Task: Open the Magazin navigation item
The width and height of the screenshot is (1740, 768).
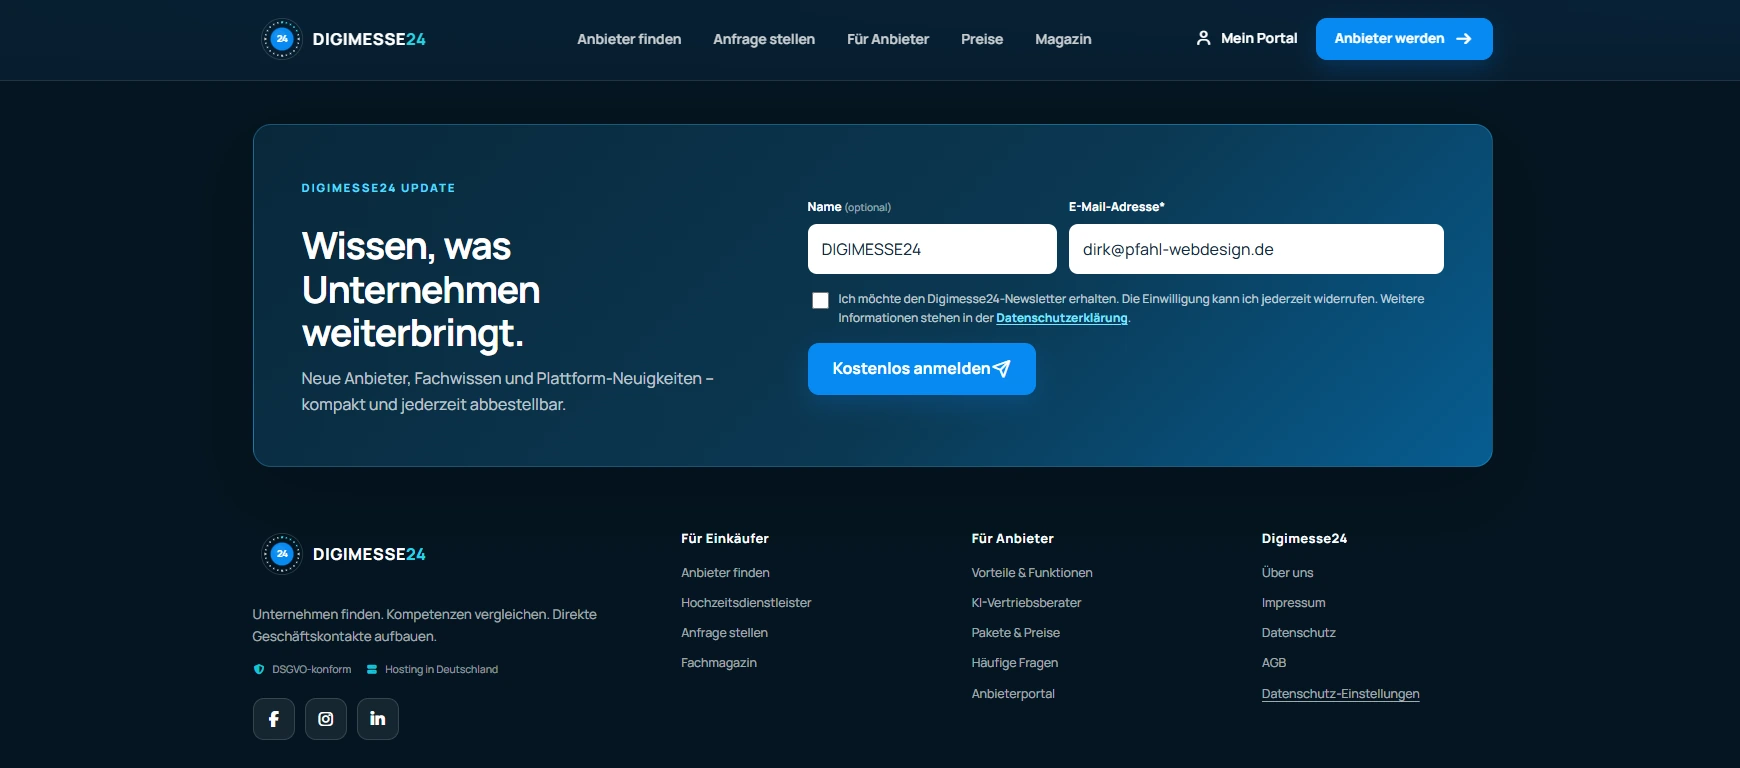Action: [x=1063, y=39]
